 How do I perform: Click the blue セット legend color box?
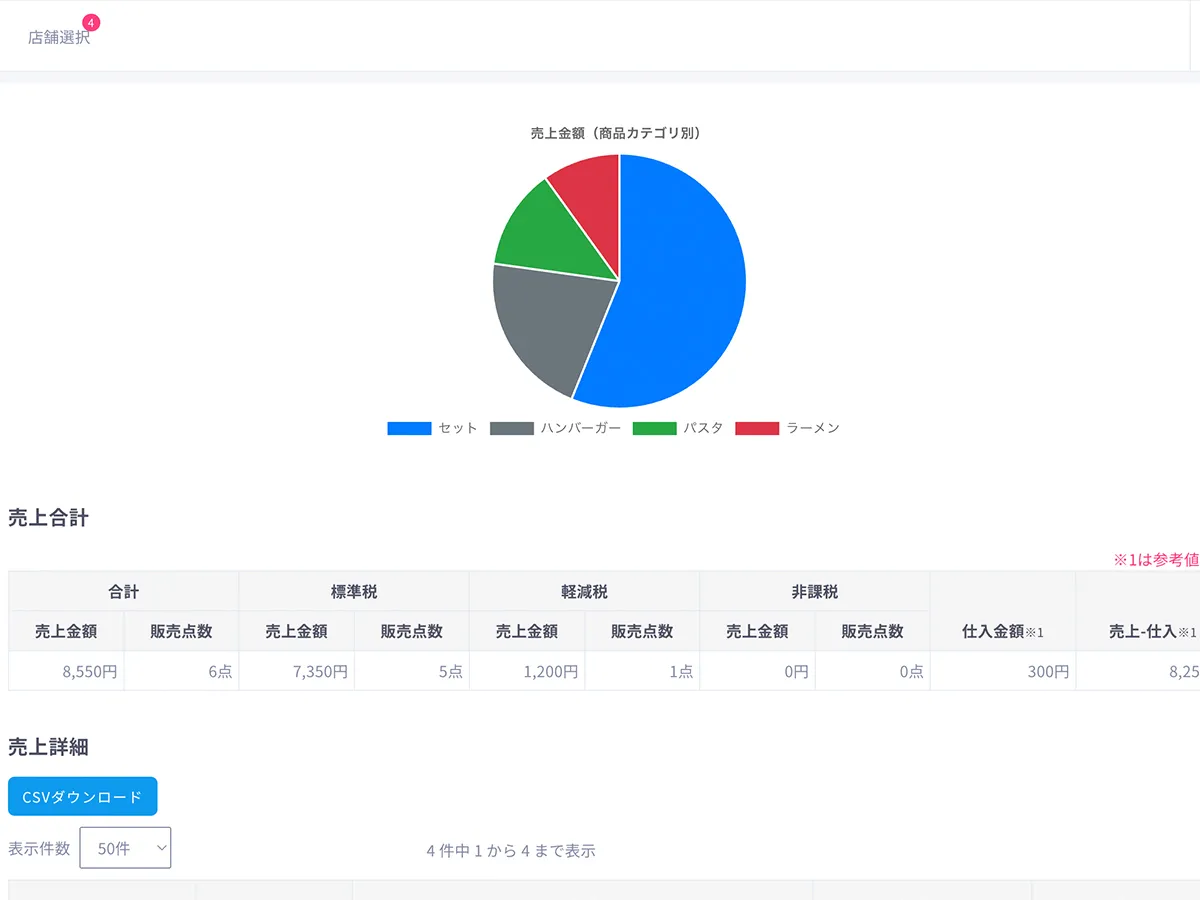(x=409, y=428)
